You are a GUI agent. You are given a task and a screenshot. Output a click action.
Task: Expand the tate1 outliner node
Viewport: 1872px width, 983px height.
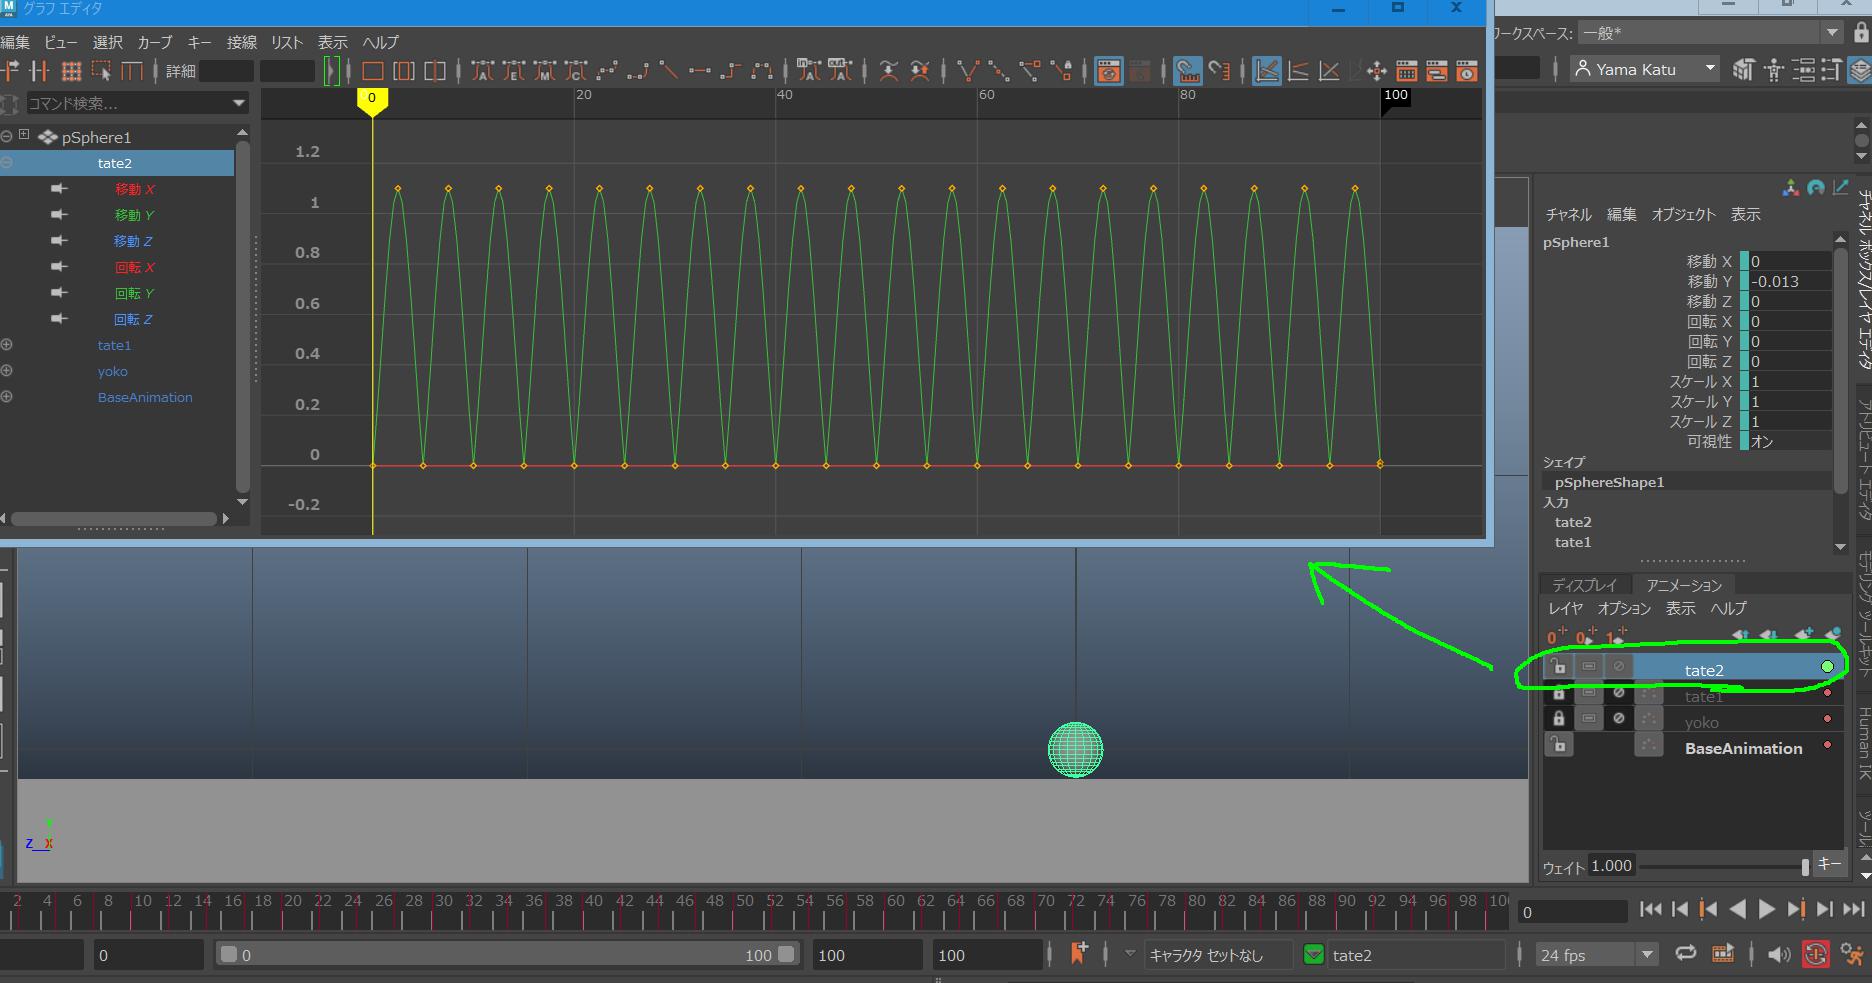(x=7, y=344)
